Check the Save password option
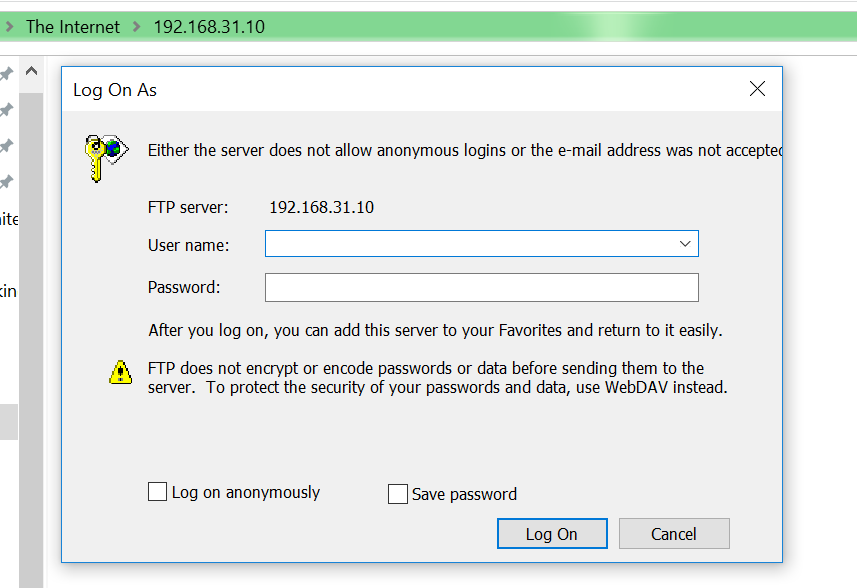The image size is (857, 588). 397,493
